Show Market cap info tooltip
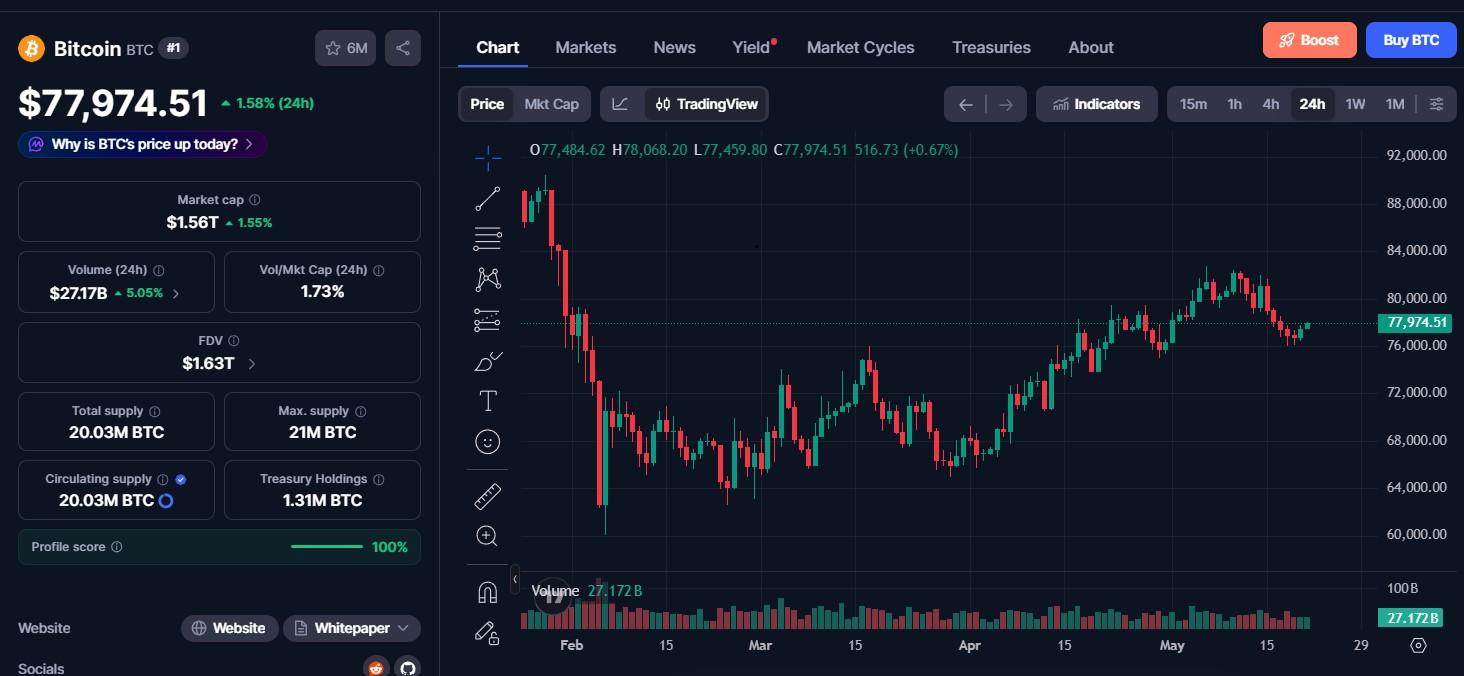 pyautogui.click(x=255, y=200)
